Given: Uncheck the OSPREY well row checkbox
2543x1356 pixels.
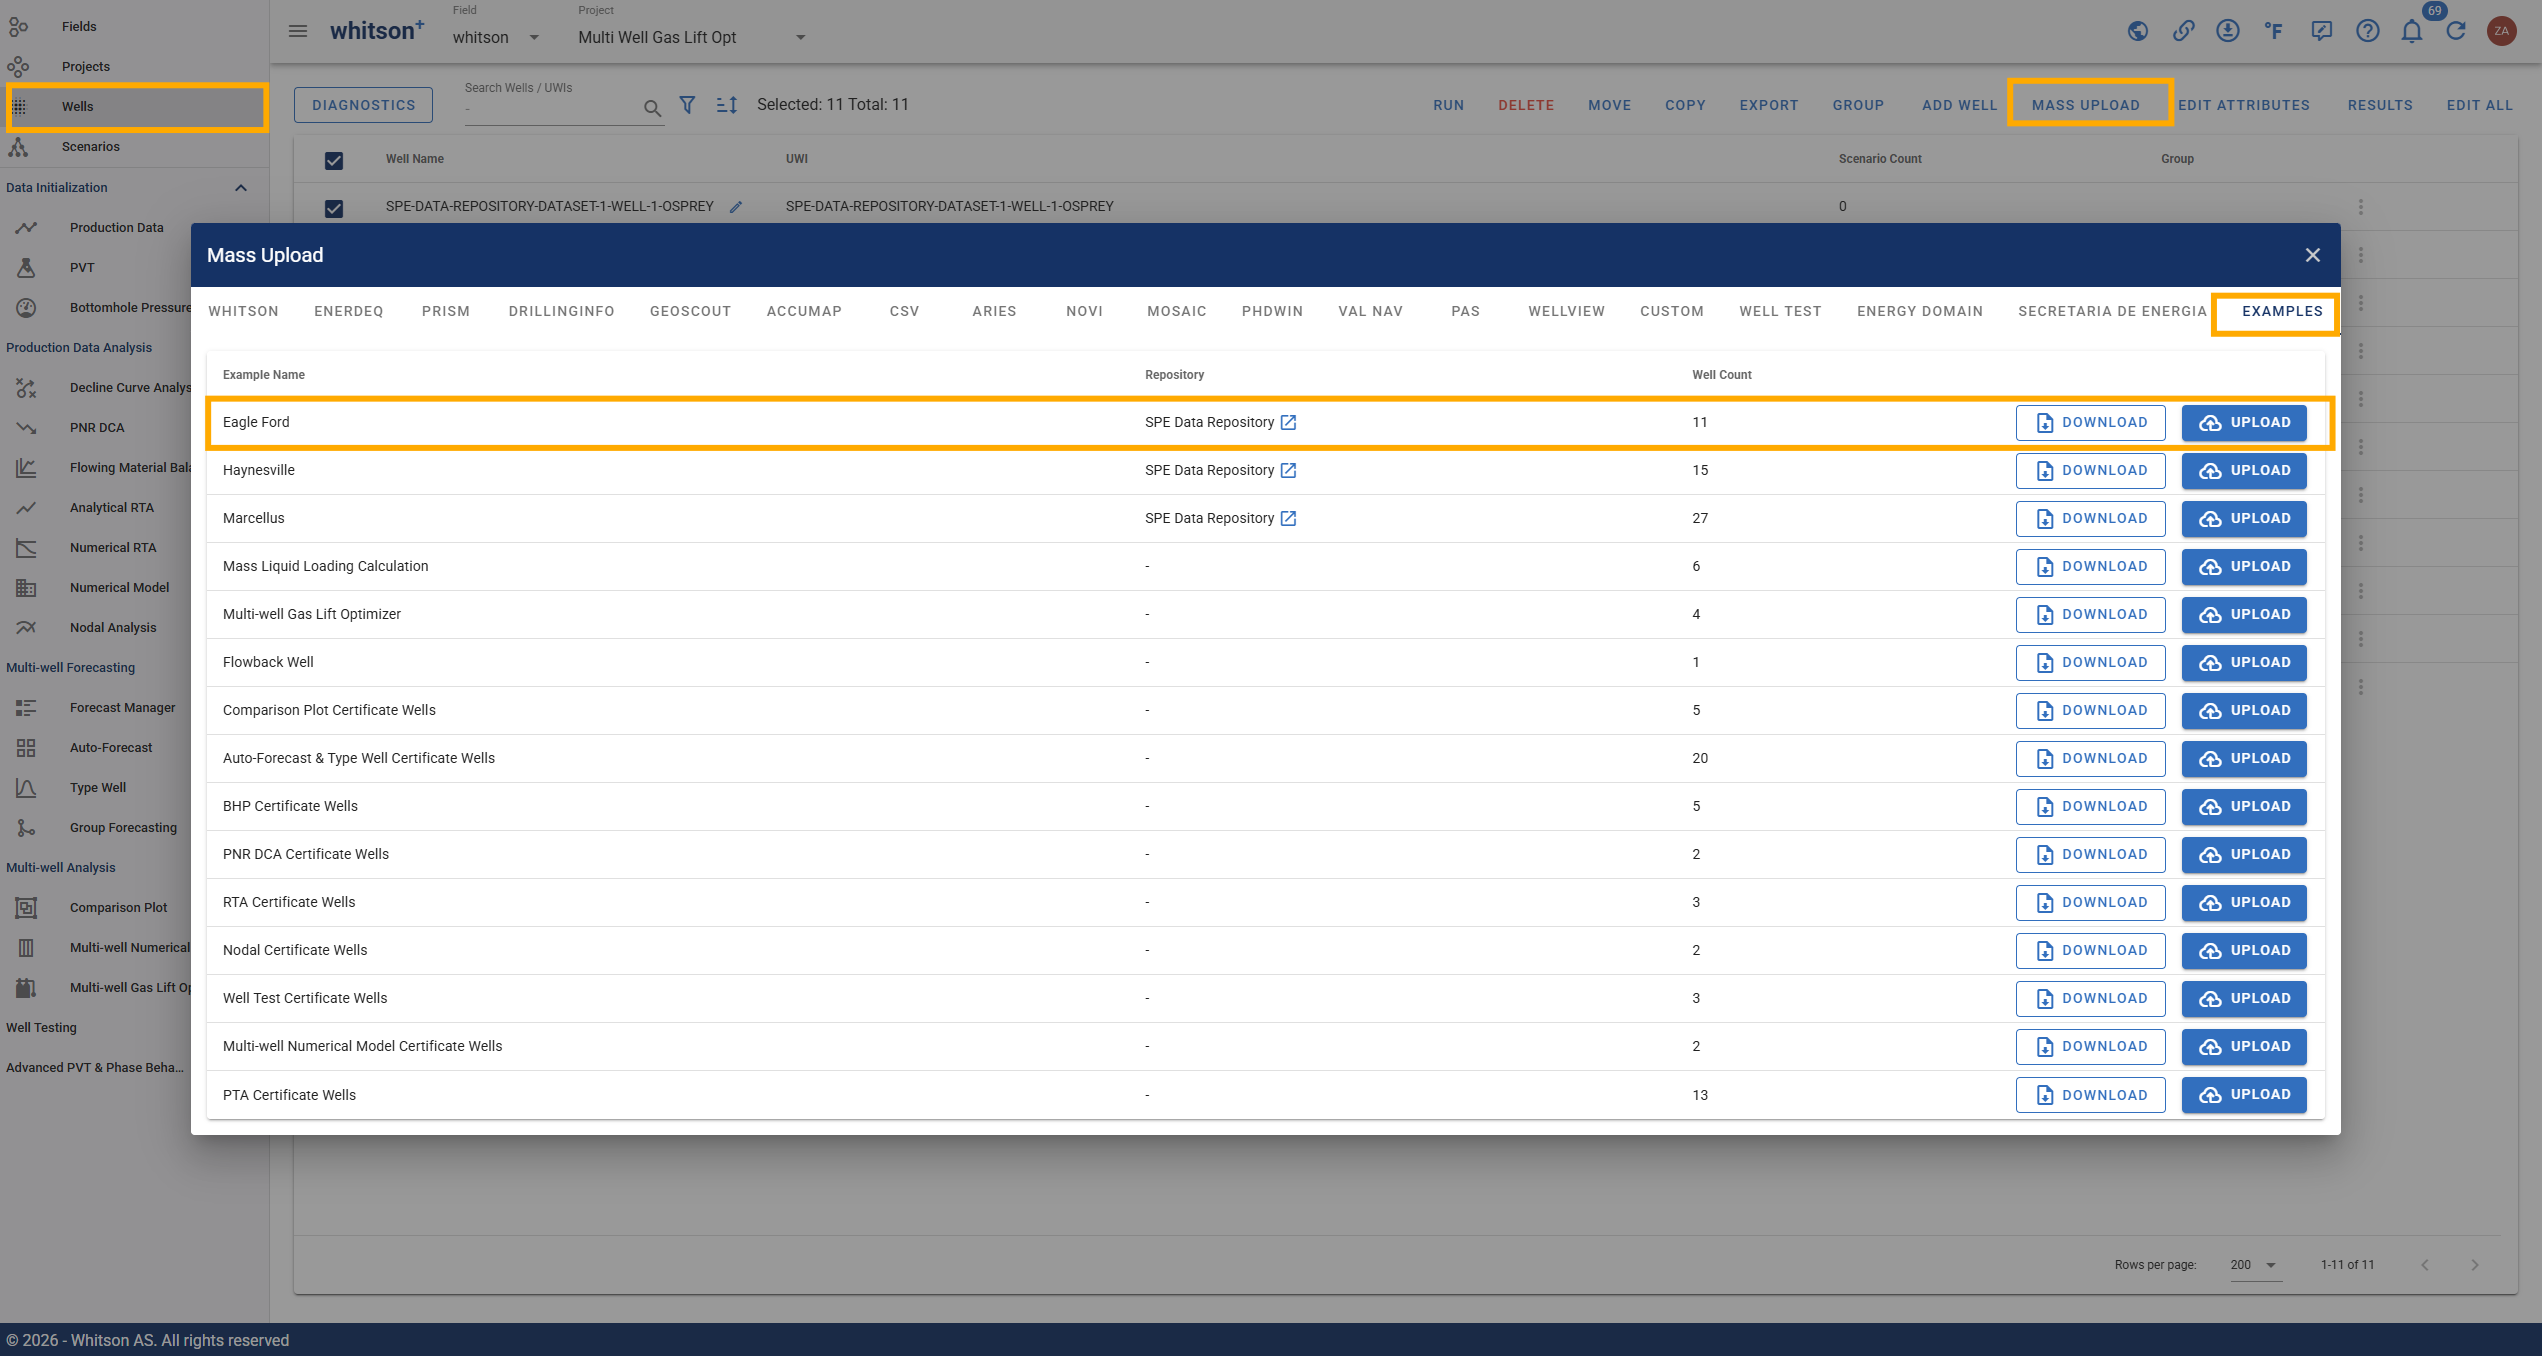Looking at the screenshot, I should [334, 208].
